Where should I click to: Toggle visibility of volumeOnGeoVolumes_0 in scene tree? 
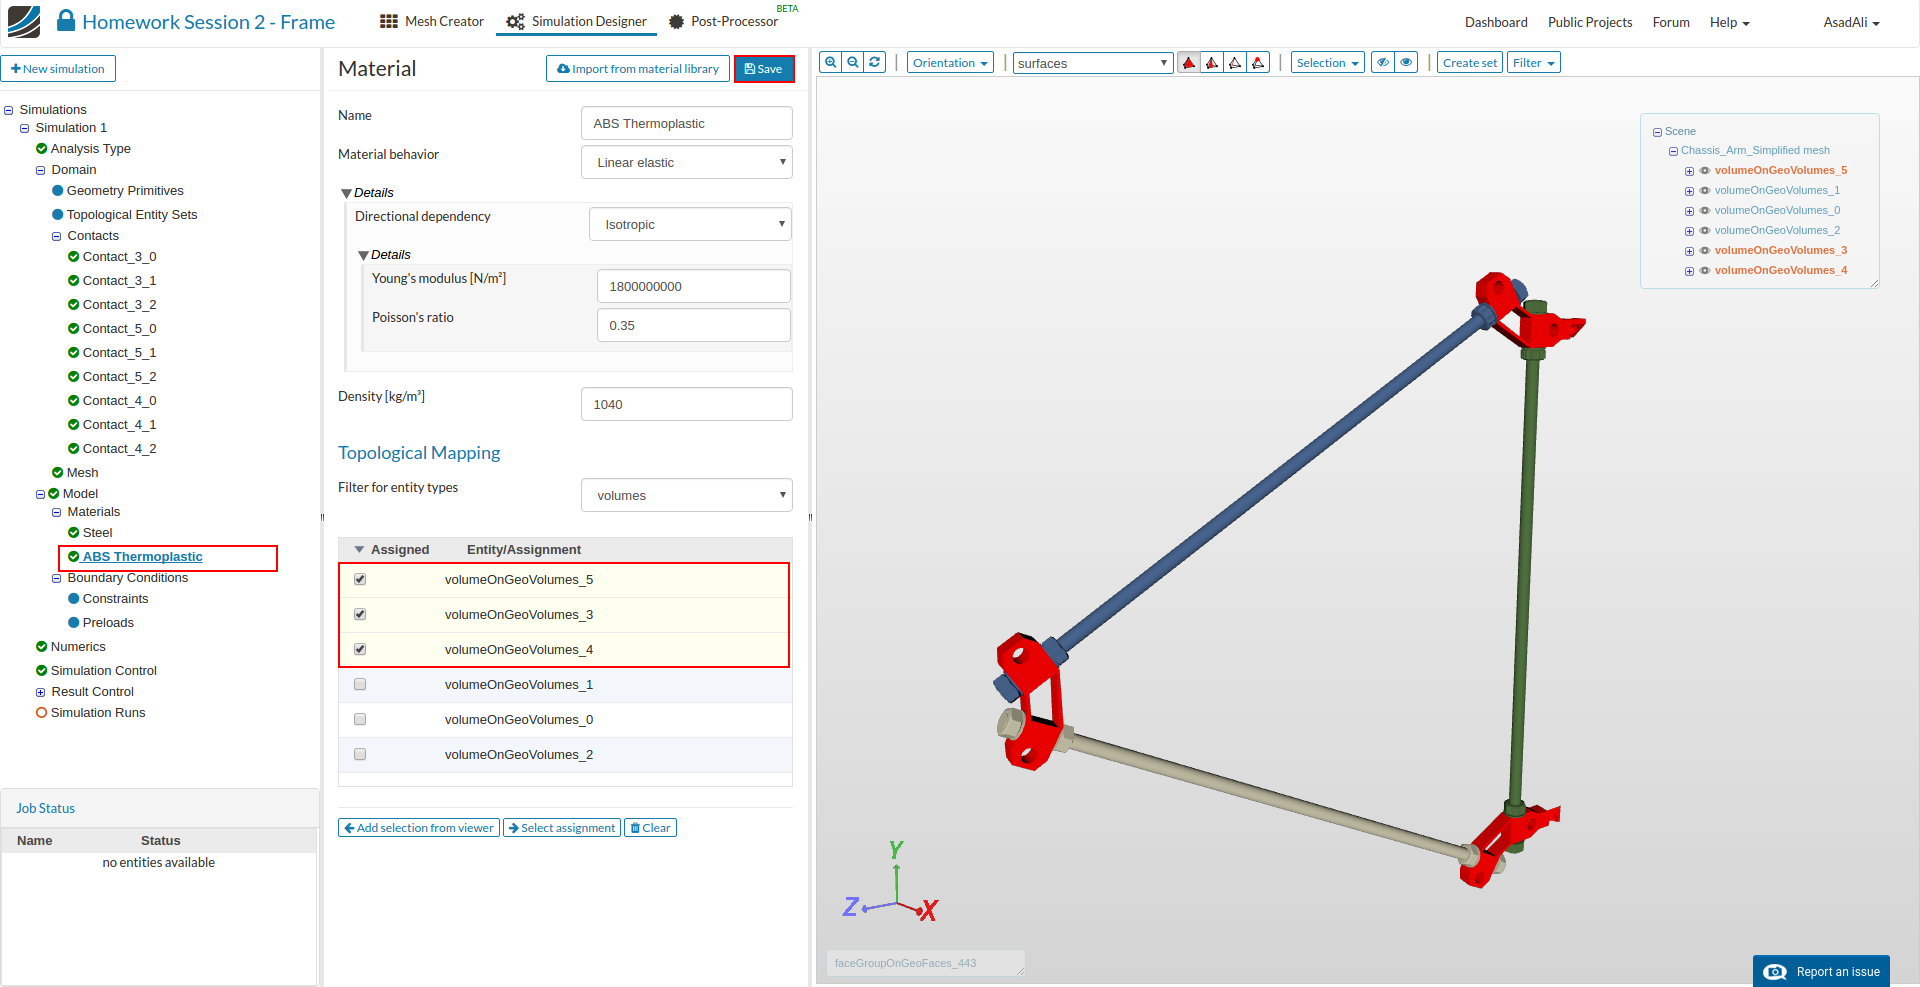click(x=1705, y=211)
